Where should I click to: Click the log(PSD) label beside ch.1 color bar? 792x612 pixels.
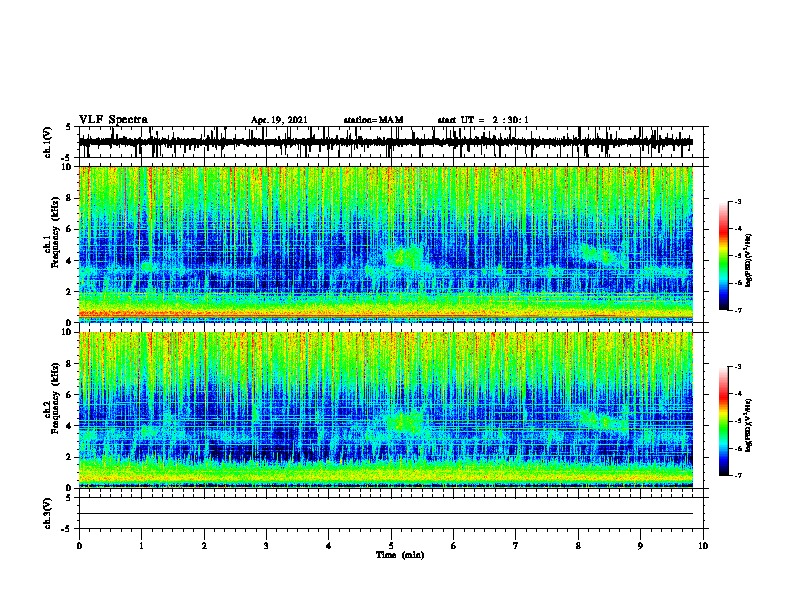[x=748, y=261]
